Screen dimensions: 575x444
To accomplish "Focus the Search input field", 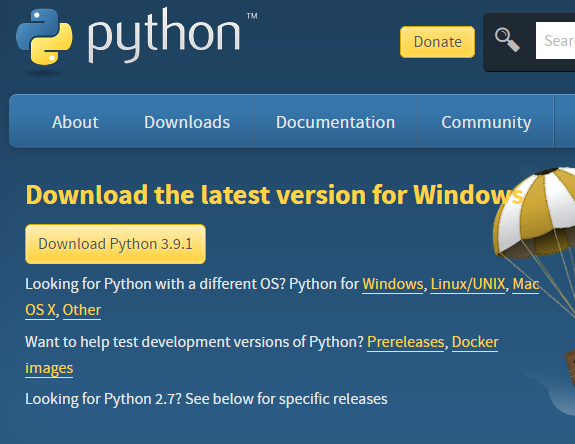I will (x=555, y=41).
